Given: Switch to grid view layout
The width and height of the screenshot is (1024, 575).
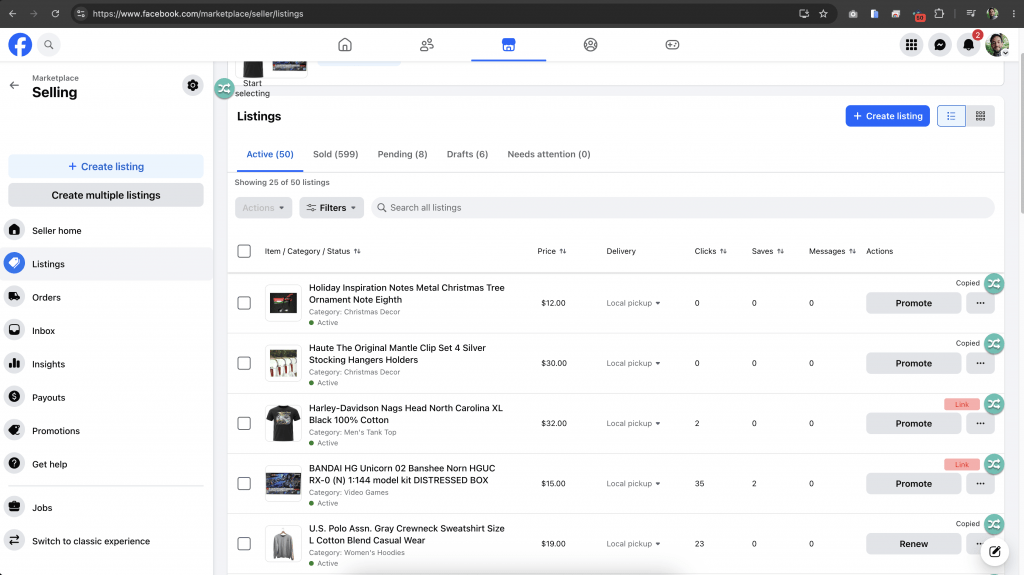Looking at the screenshot, I should (980, 116).
